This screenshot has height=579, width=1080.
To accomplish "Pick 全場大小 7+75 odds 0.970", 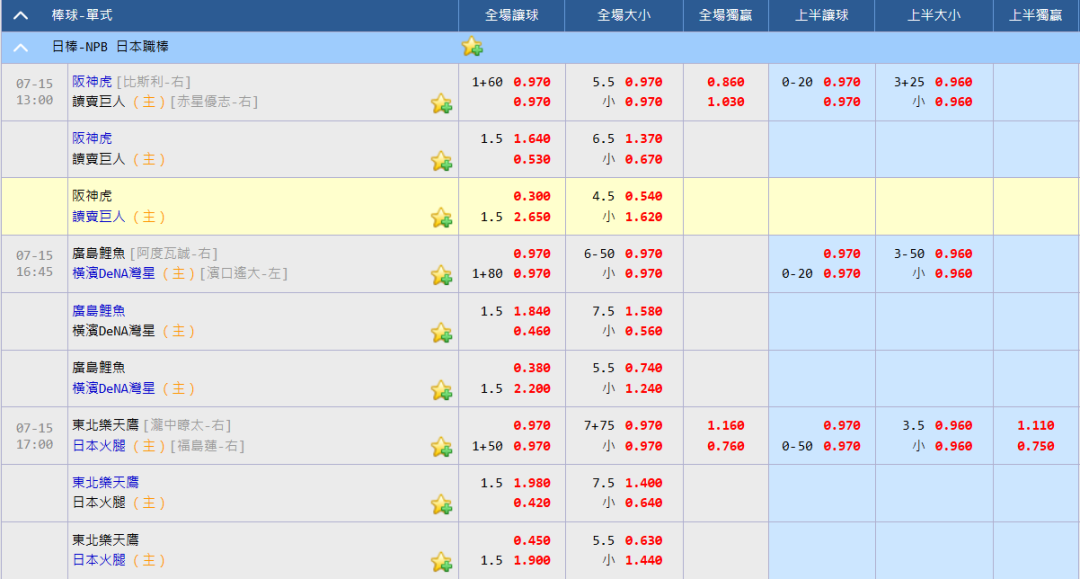I will click(x=644, y=426).
